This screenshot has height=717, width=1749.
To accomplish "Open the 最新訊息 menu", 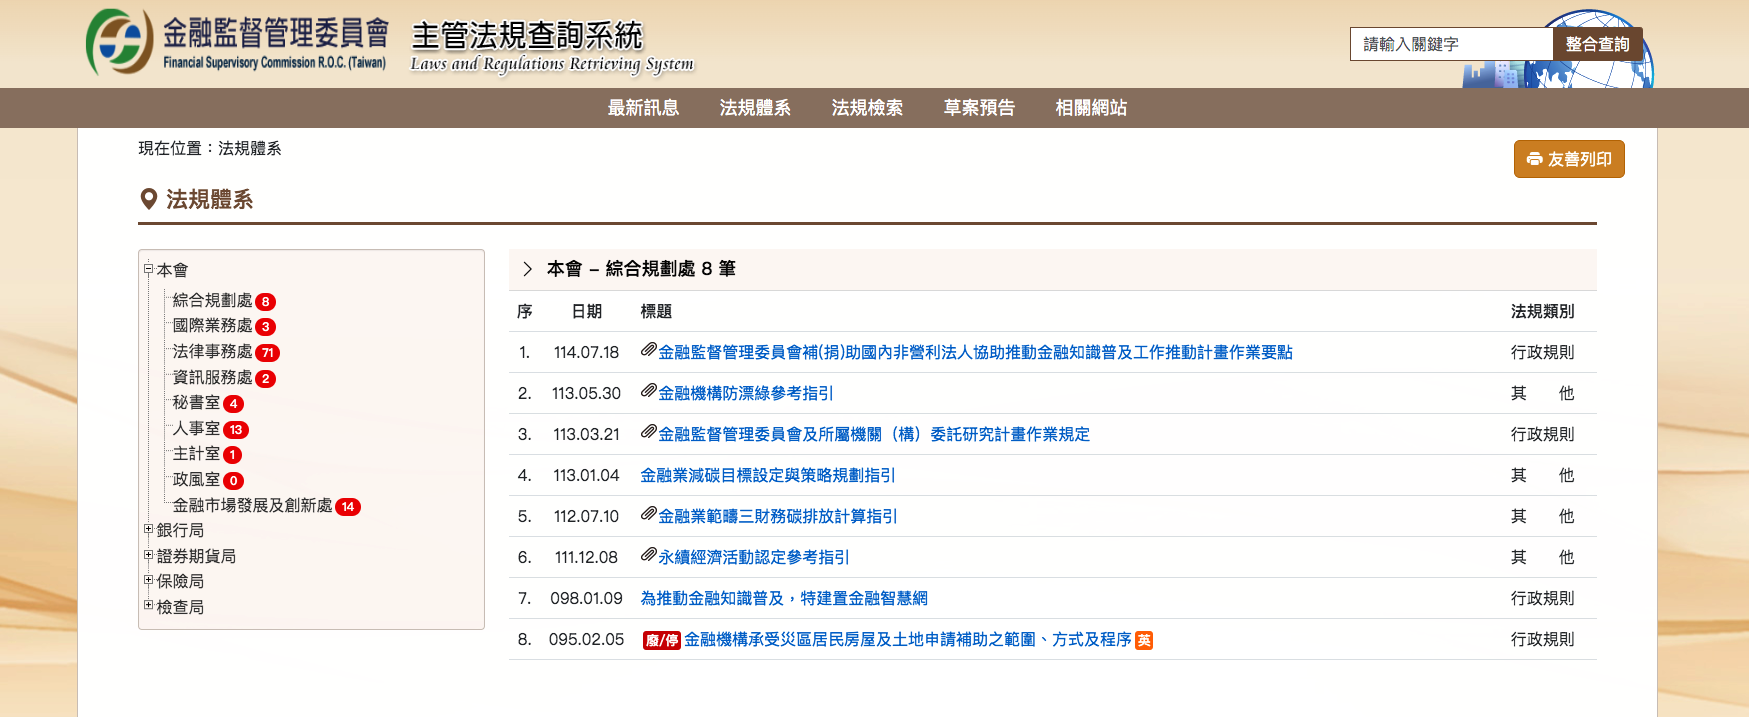I will click(643, 108).
